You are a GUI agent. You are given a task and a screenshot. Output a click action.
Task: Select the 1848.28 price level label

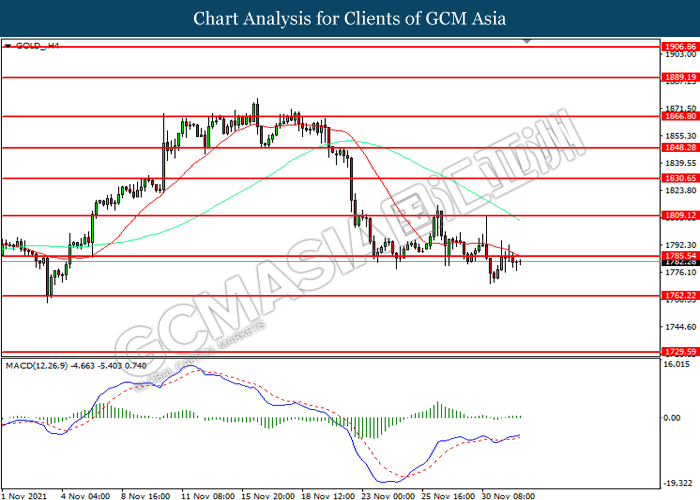tap(680, 147)
